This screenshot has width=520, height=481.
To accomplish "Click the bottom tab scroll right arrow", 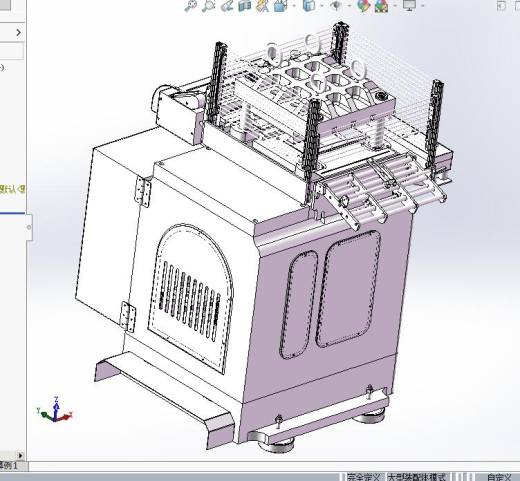I will pos(20,455).
